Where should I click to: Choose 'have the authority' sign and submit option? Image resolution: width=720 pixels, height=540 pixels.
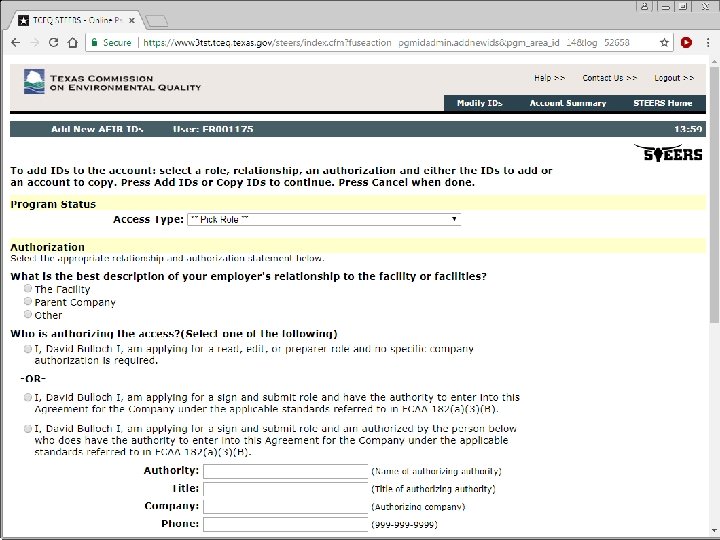pos(28,397)
